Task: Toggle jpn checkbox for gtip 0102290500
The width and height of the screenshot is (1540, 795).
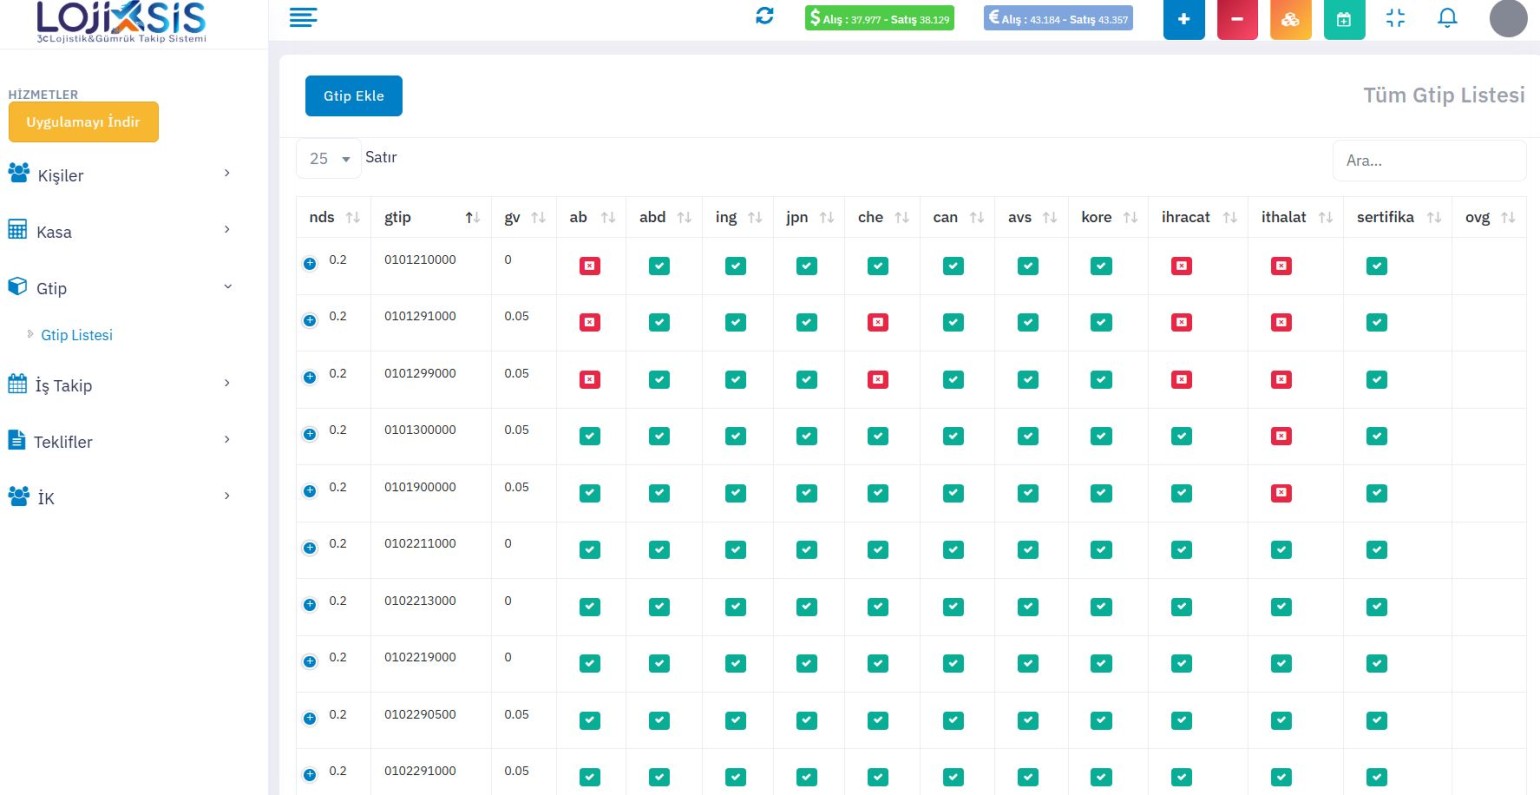Action: 807,720
